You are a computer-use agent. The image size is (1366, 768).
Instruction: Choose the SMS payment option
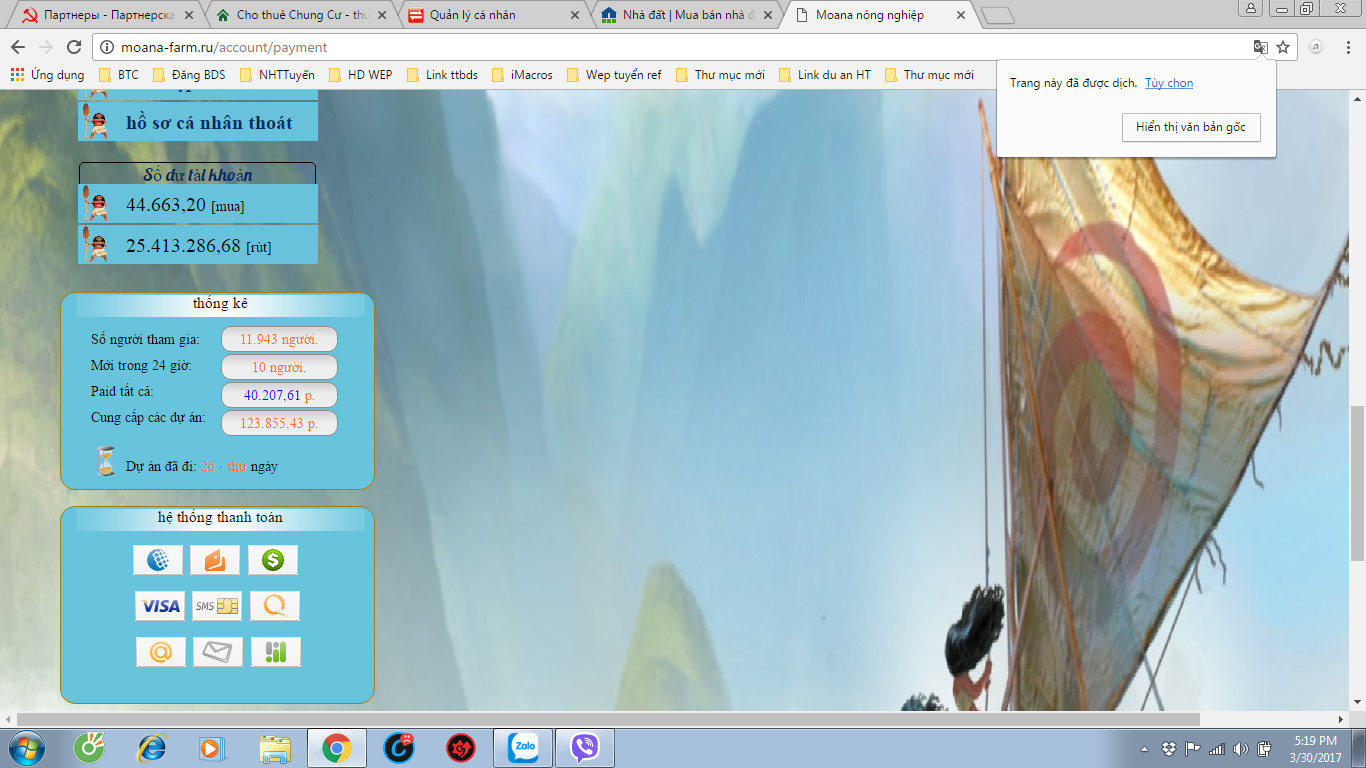[217, 606]
